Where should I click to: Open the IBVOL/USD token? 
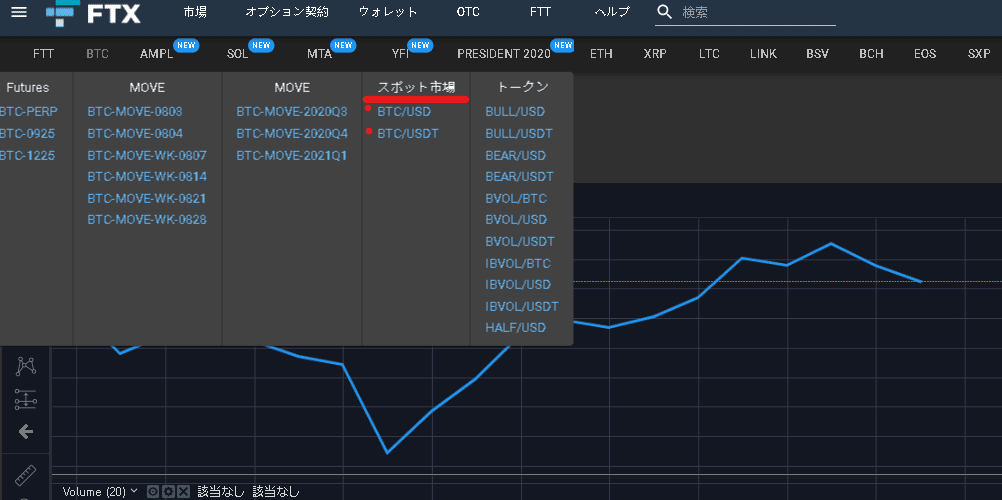pyautogui.click(x=518, y=284)
